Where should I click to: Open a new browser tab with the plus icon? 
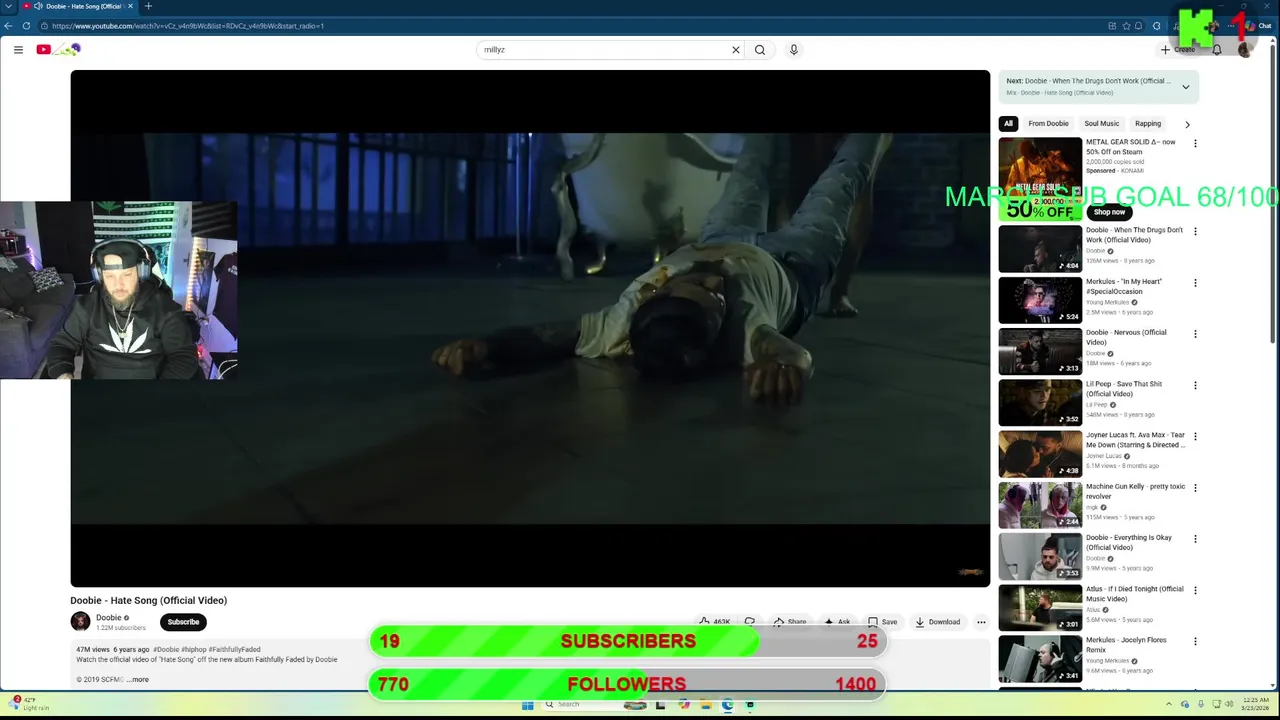click(148, 6)
